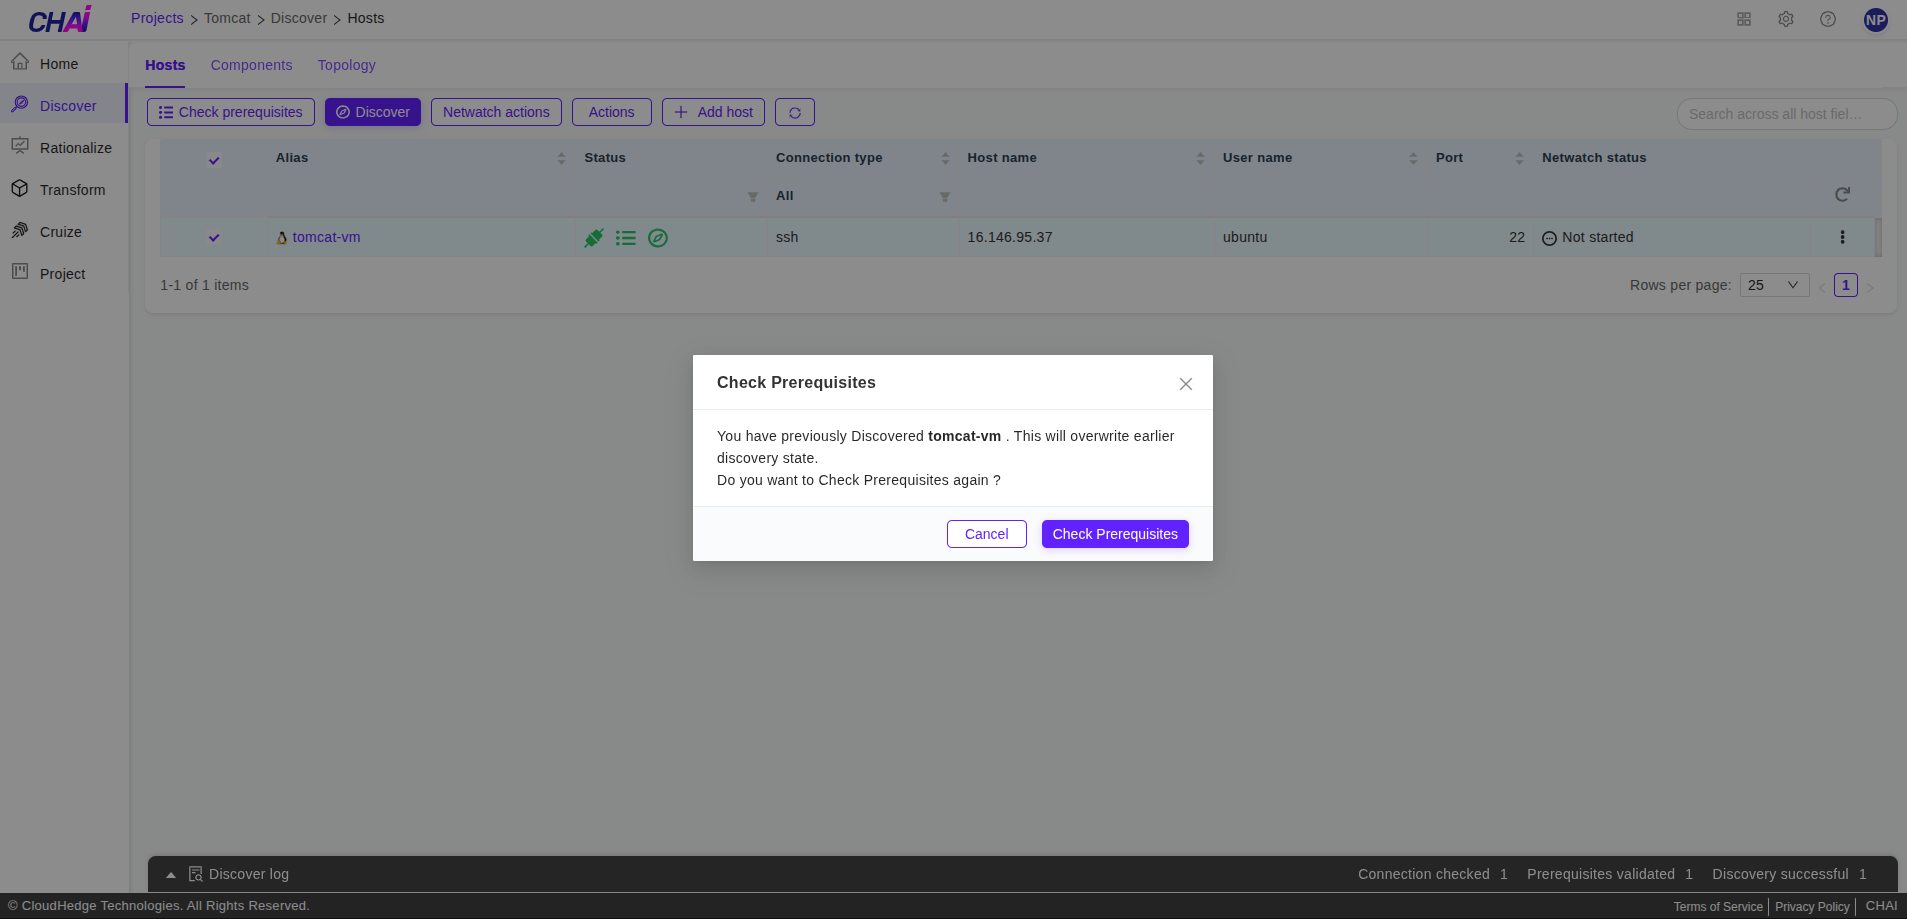Open the Netwatch actions dropdown
Image resolution: width=1907 pixels, height=919 pixels.
point(496,112)
